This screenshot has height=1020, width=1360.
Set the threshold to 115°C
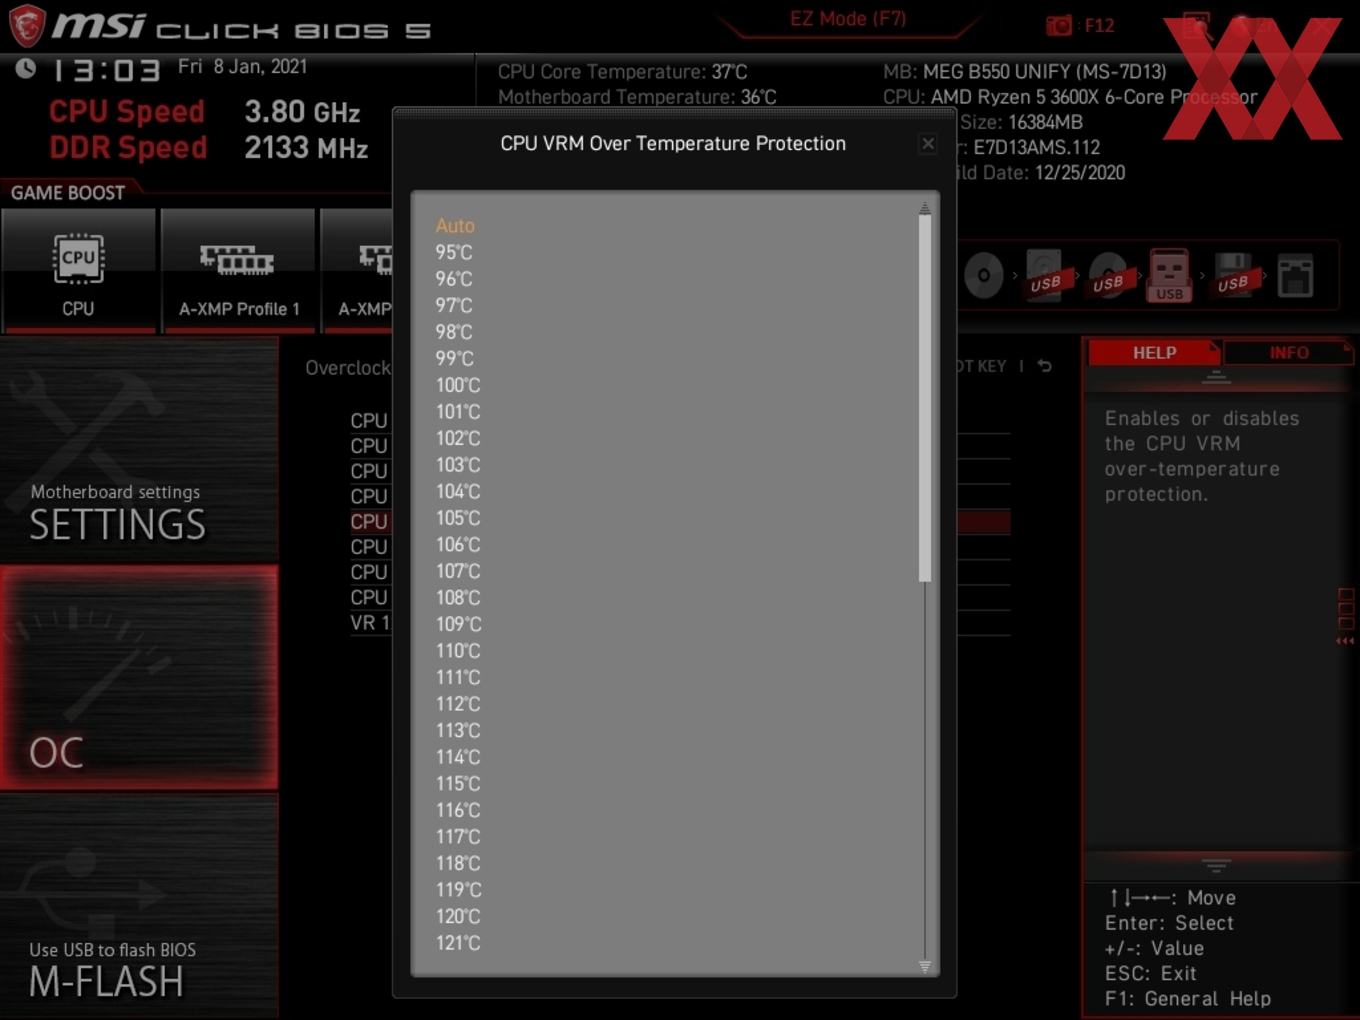458,783
